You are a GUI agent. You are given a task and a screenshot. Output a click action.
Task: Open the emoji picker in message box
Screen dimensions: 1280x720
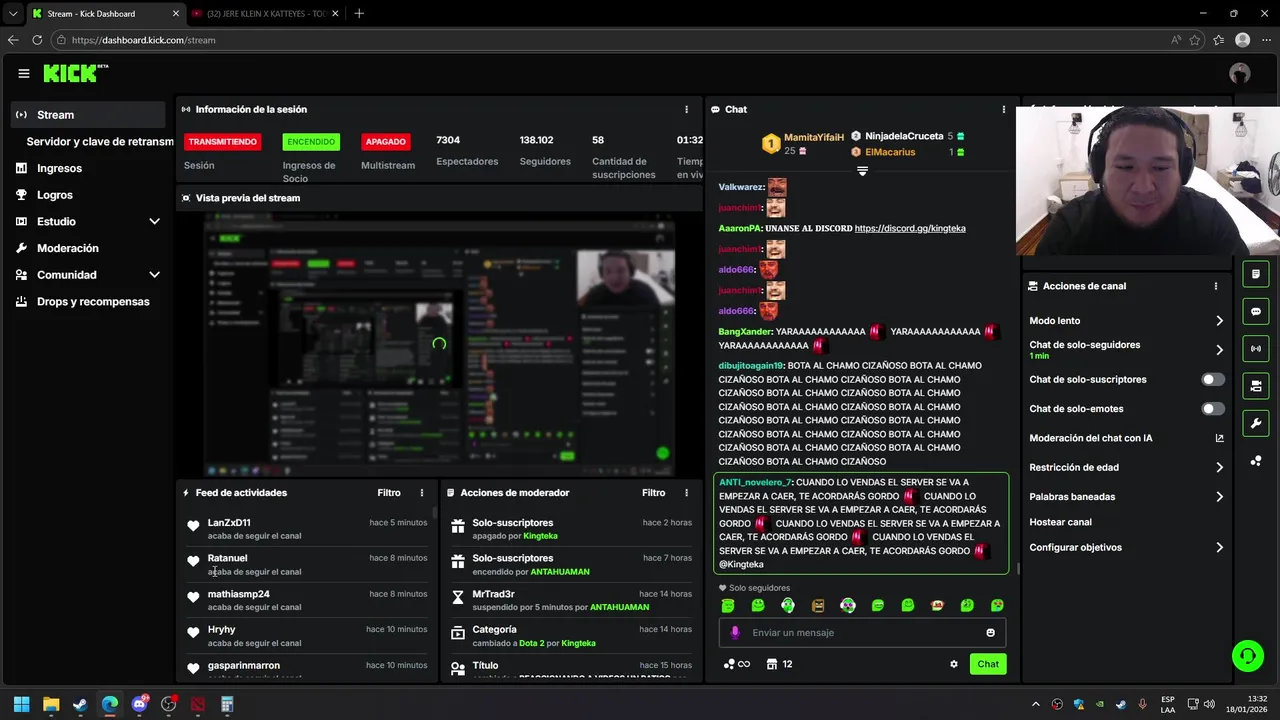pyautogui.click(x=990, y=633)
